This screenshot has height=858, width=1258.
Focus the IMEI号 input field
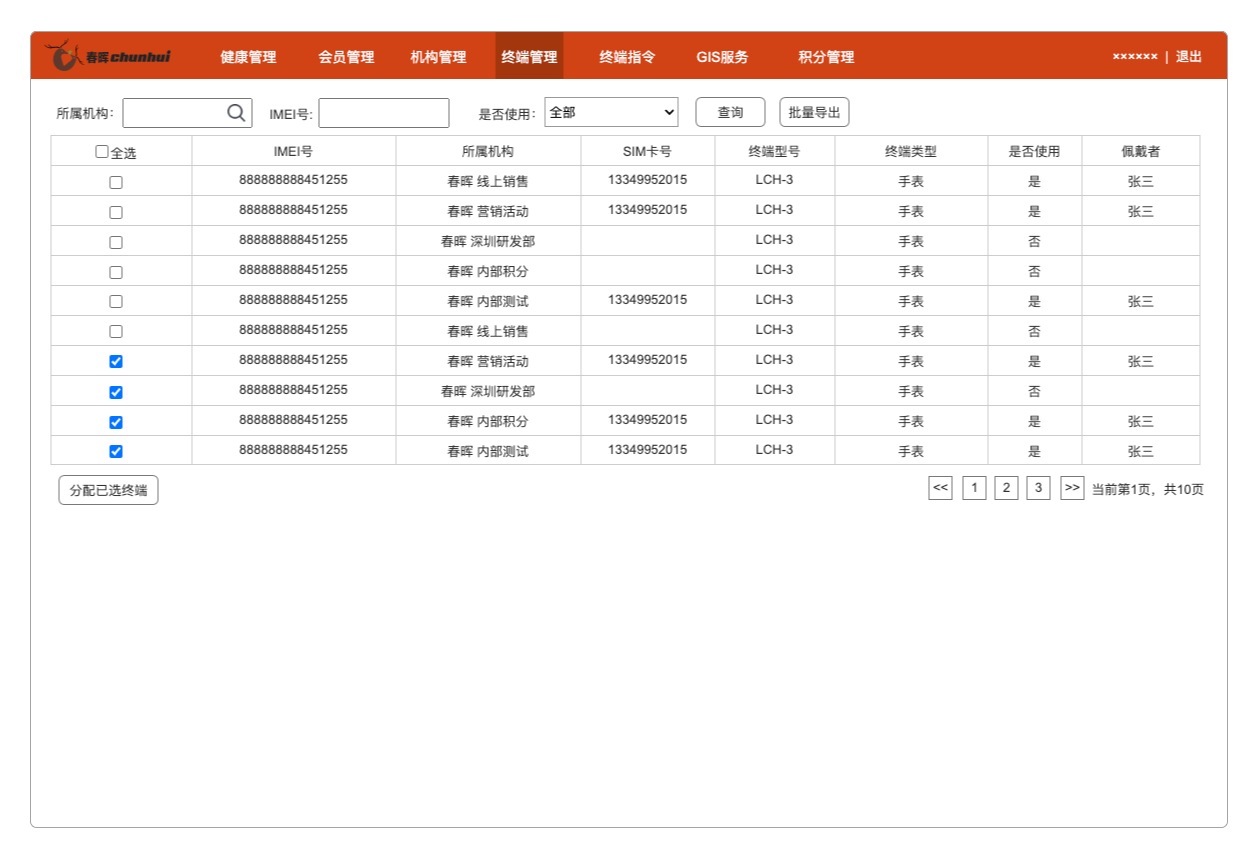pyautogui.click(x=384, y=113)
